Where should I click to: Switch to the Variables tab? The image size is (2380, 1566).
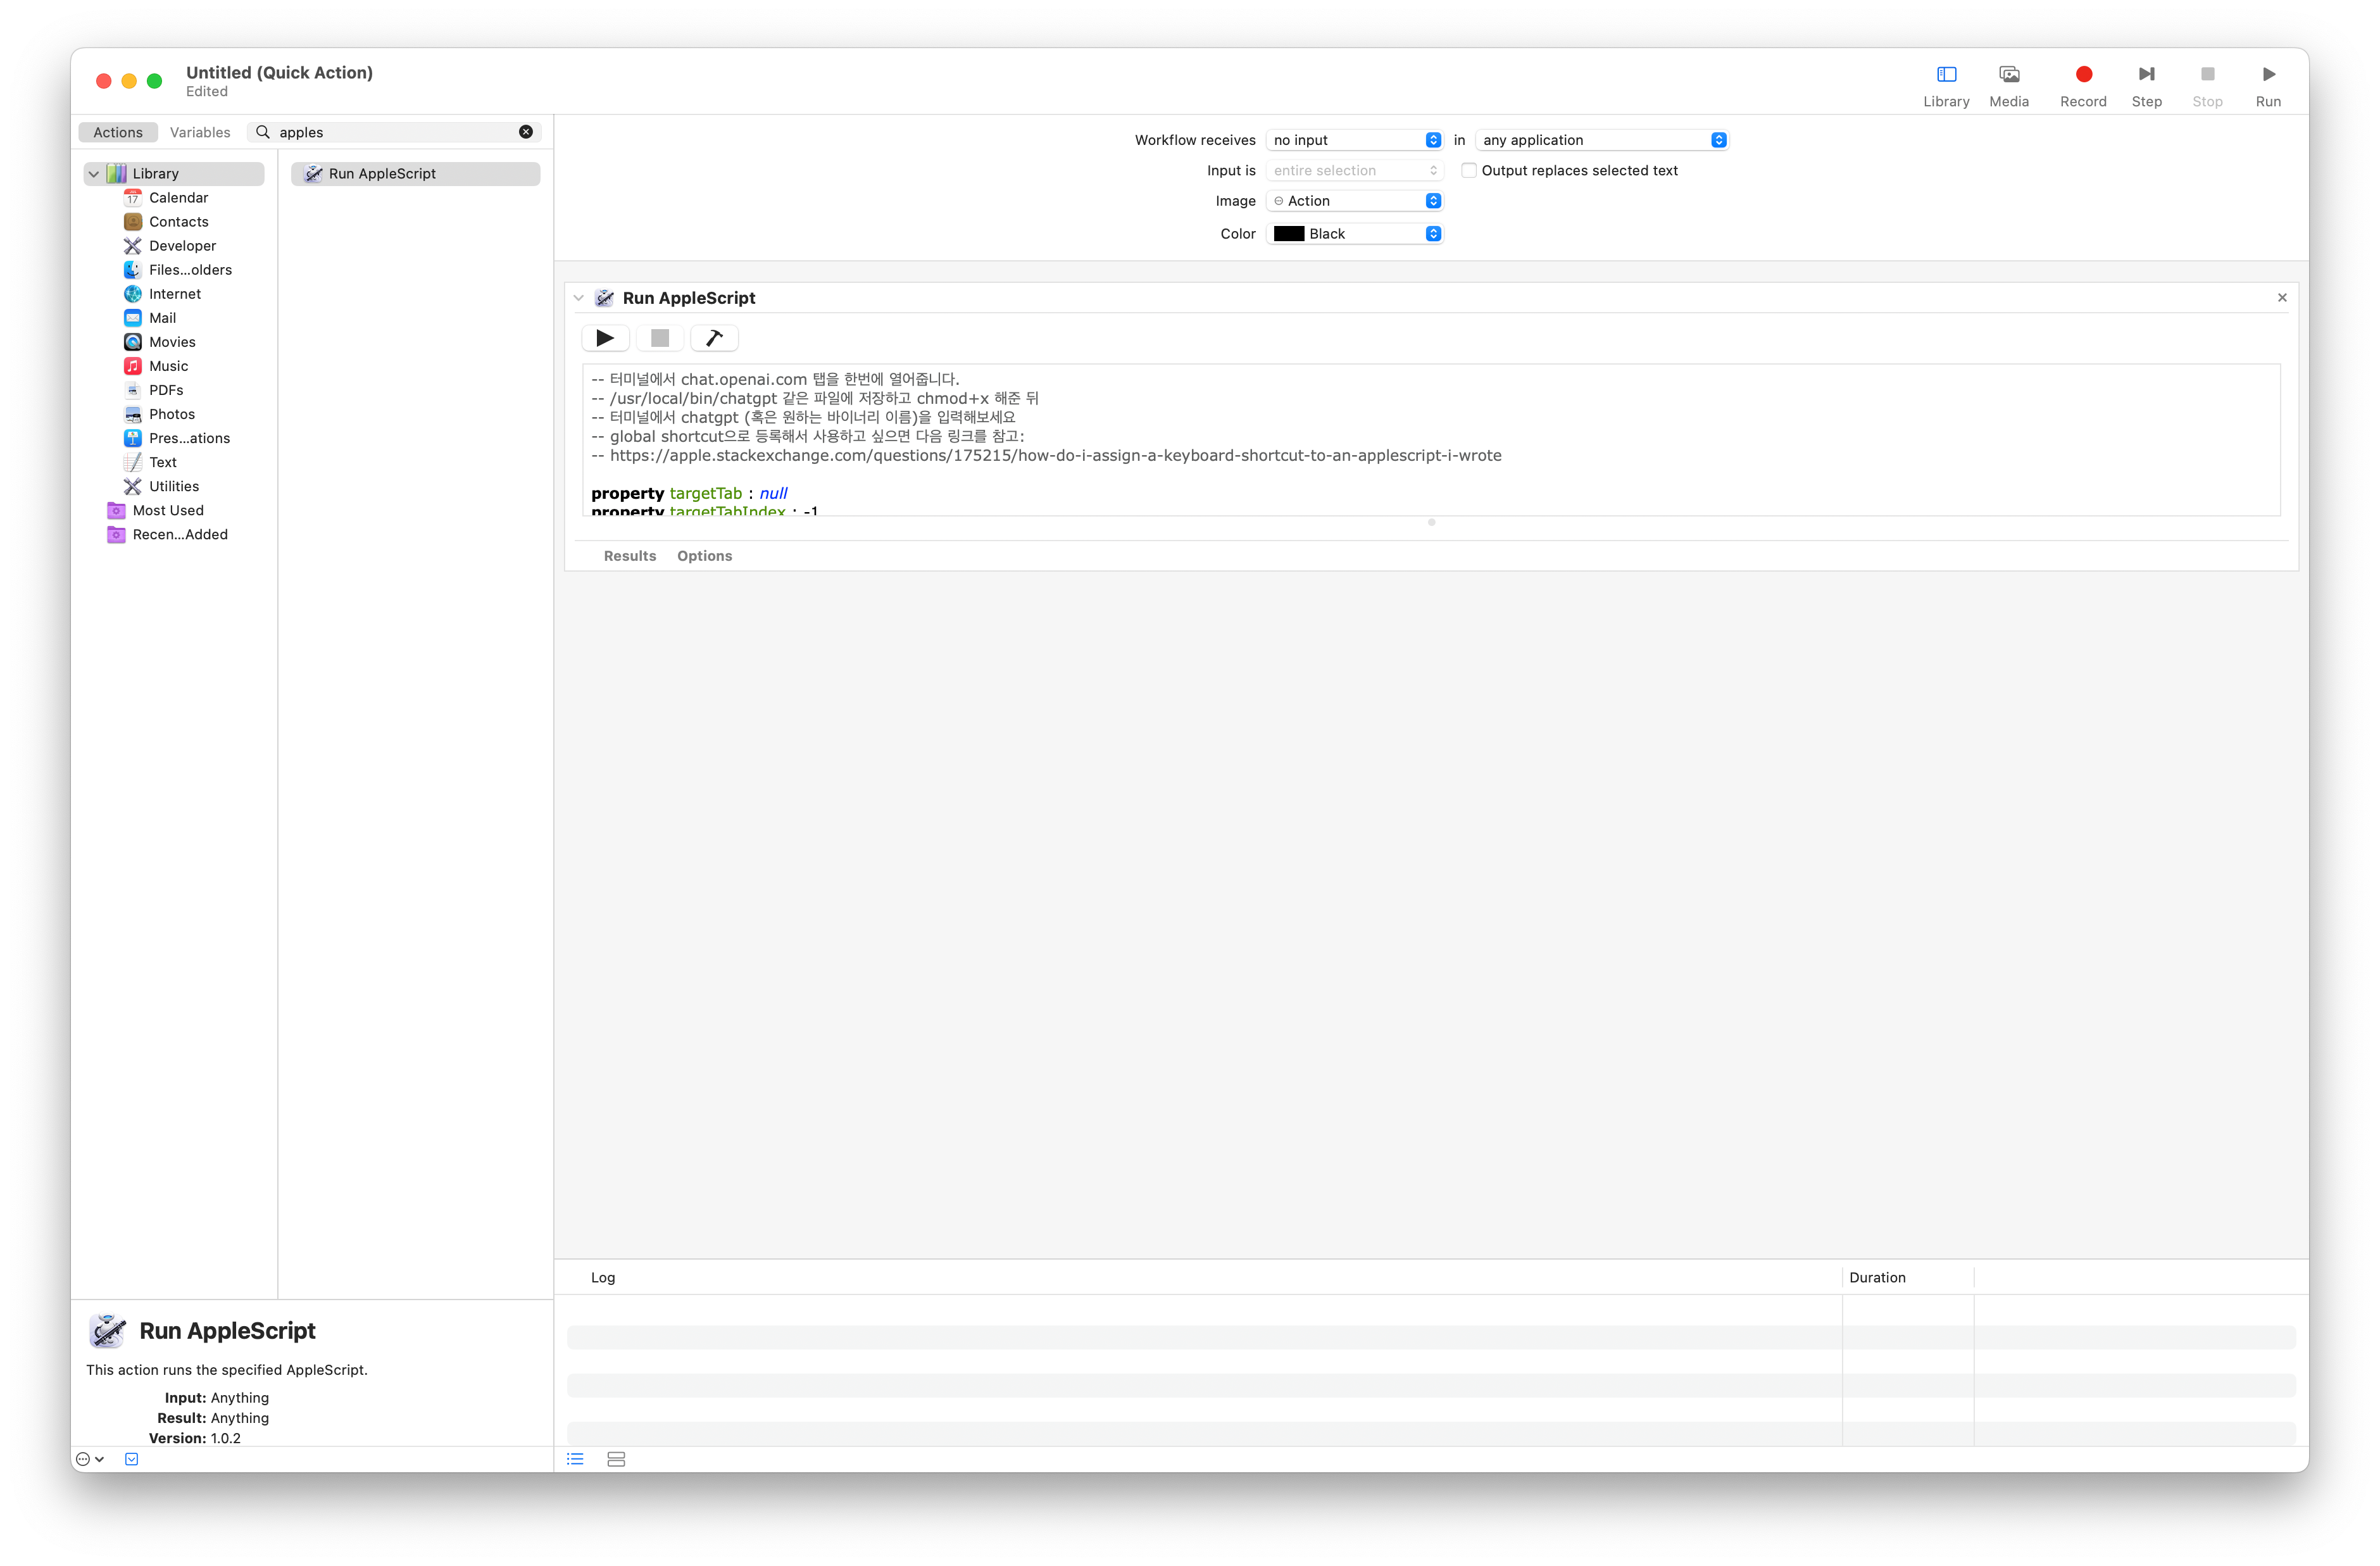click(200, 132)
